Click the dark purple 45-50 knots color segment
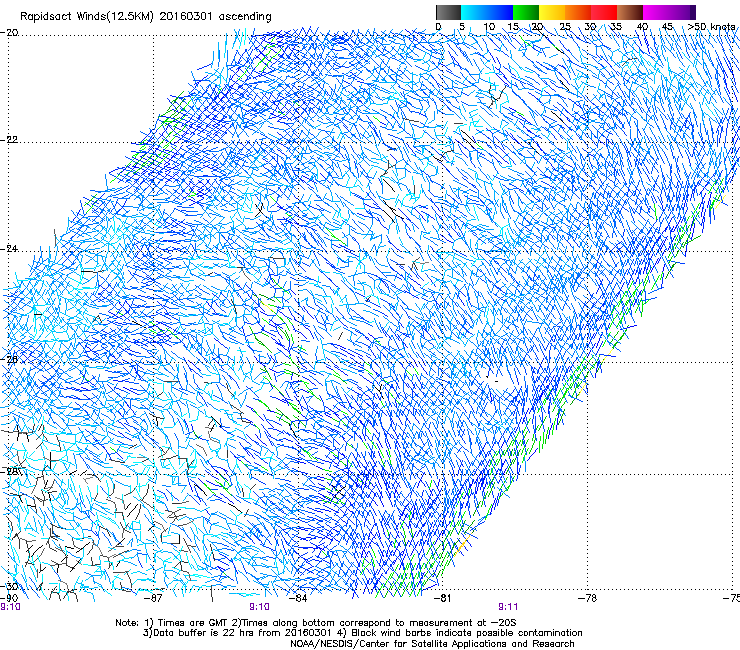The height and width of the screenshot is (650, 740). [x=682, y=12]
